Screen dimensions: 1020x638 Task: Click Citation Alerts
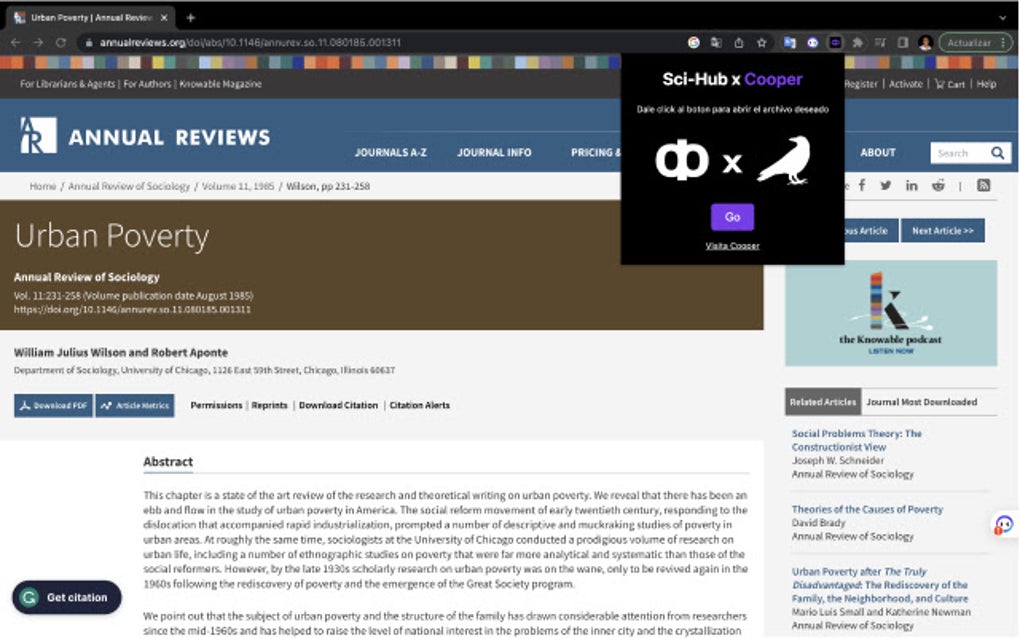coord(420,405)
